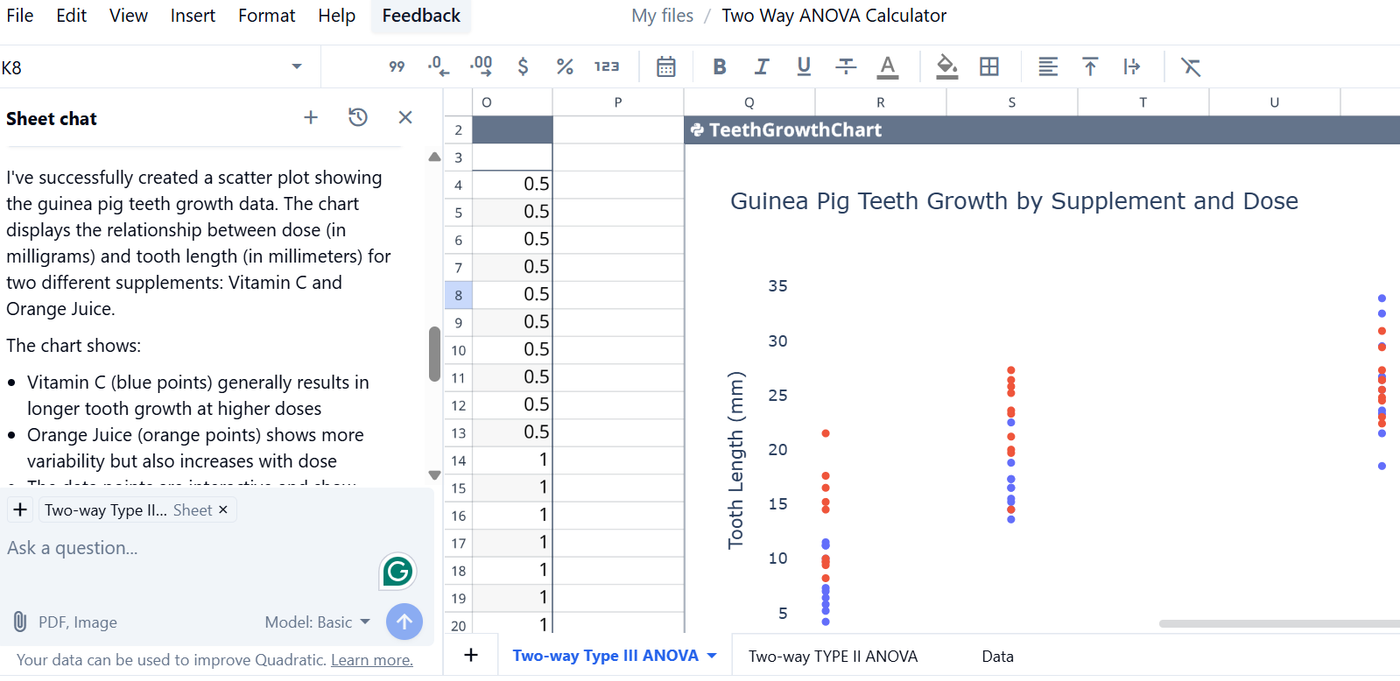Click cell O4 containing 0.5
Viewport: 1400px width, 681px height.
pos(512,185)
